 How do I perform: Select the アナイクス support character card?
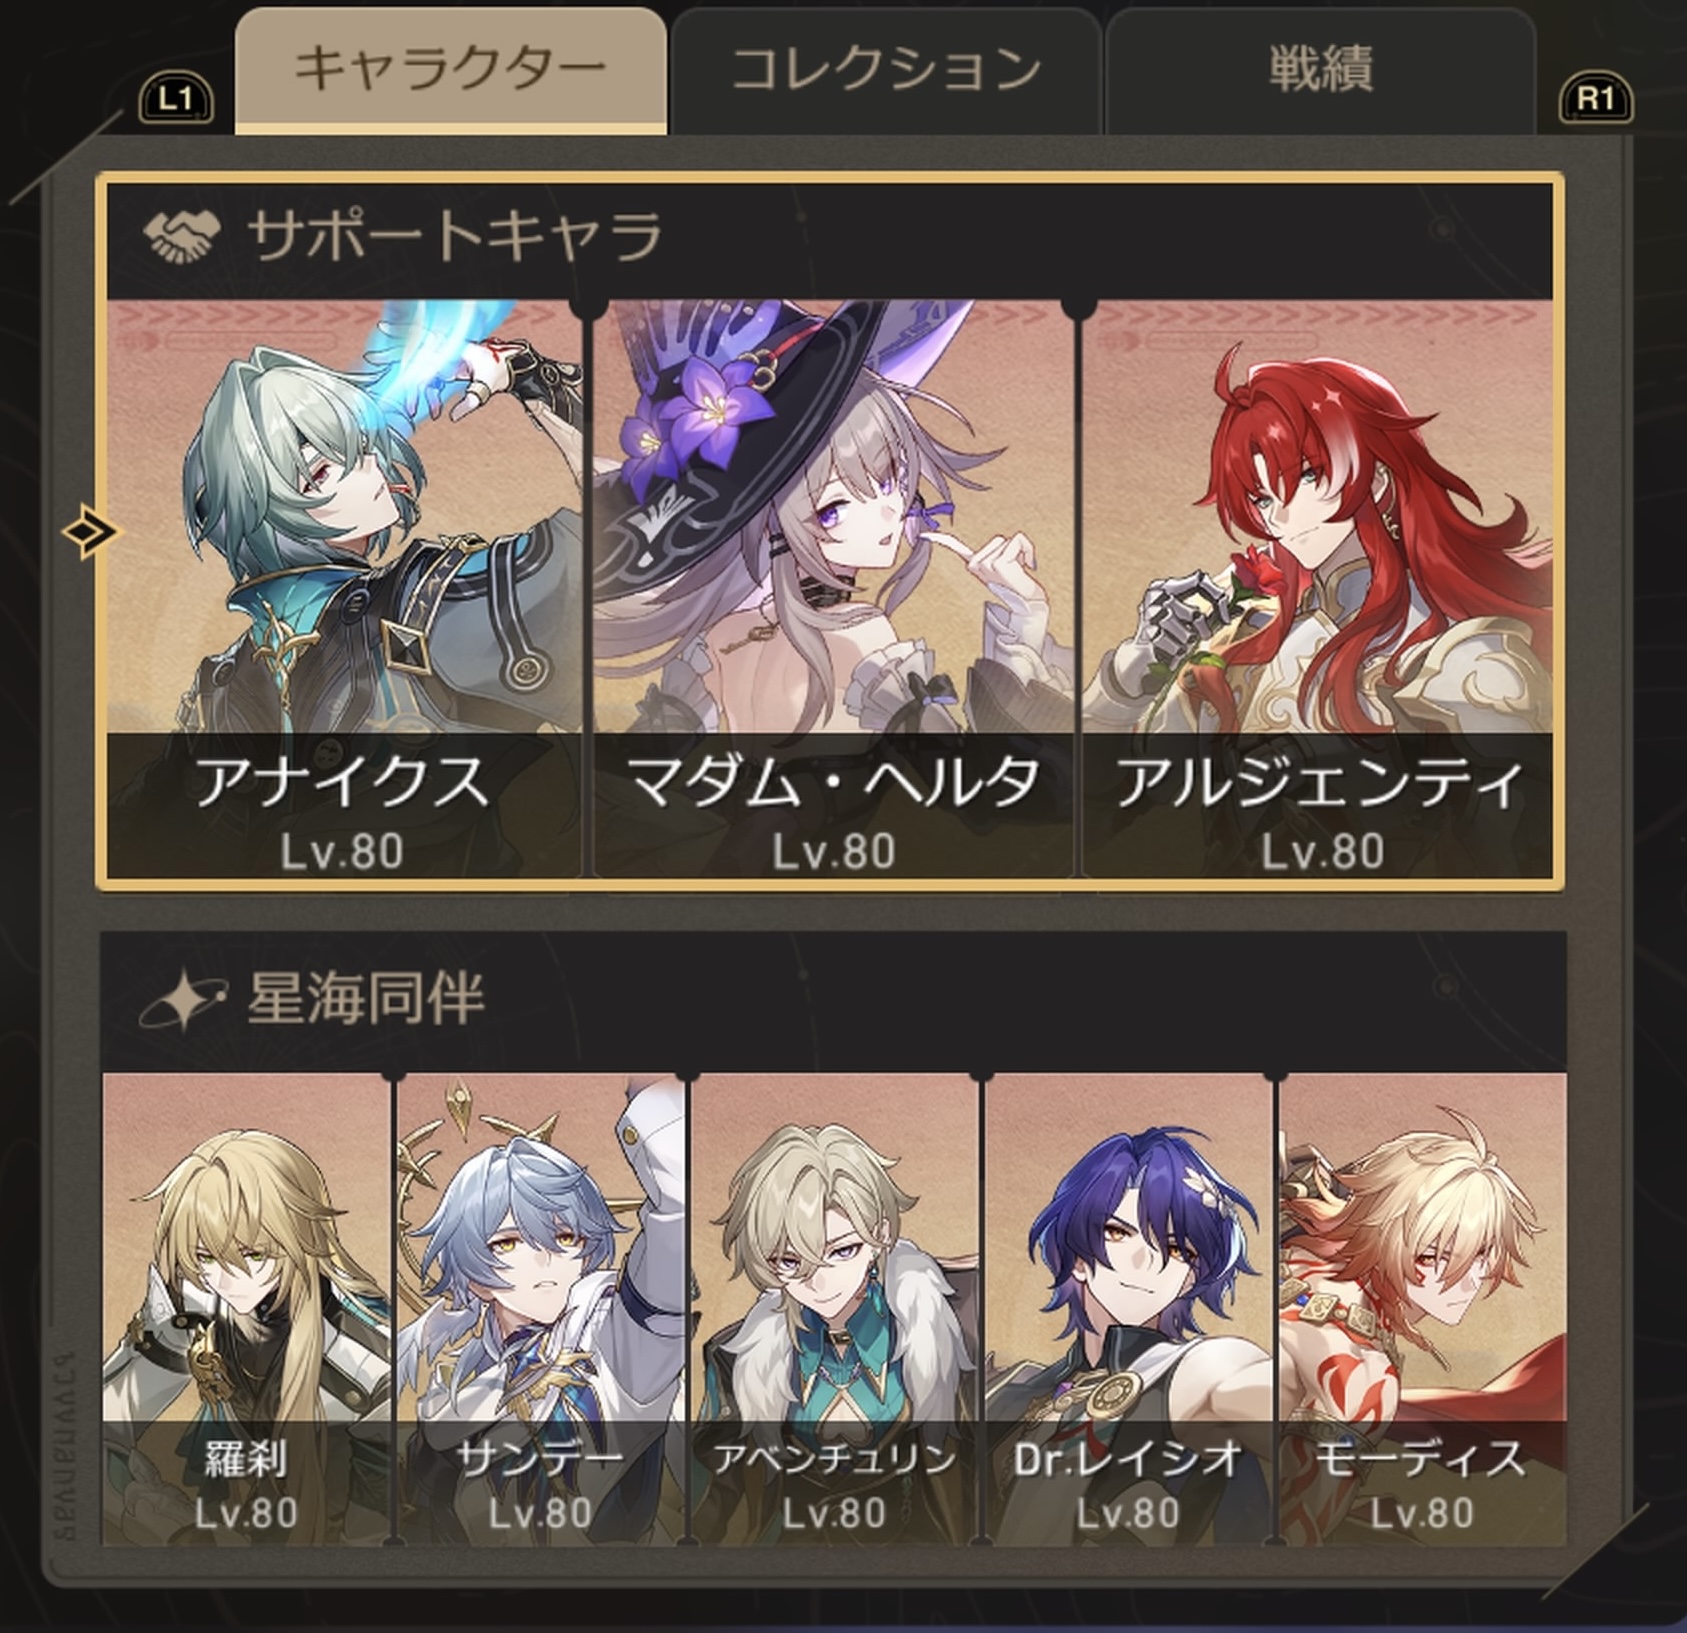[x=343, y=589]
